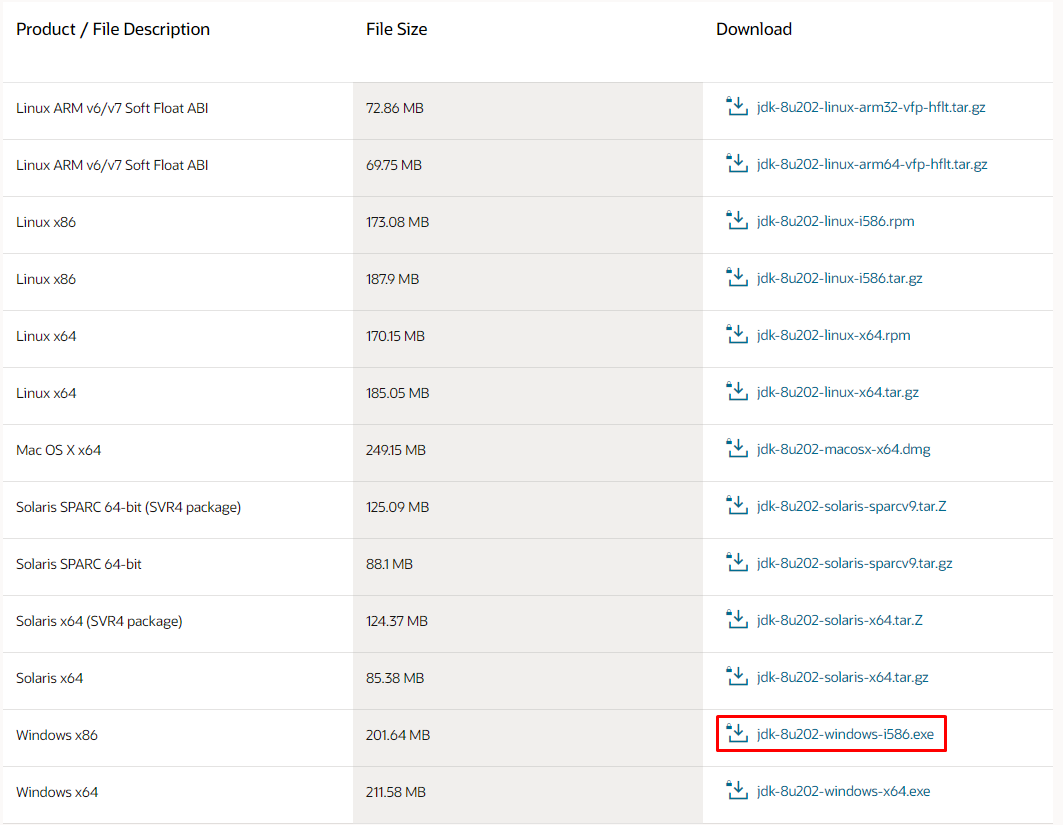1063x825 pixels.
Task: Select the 85.38 MB file size
Action: point(395,678)
